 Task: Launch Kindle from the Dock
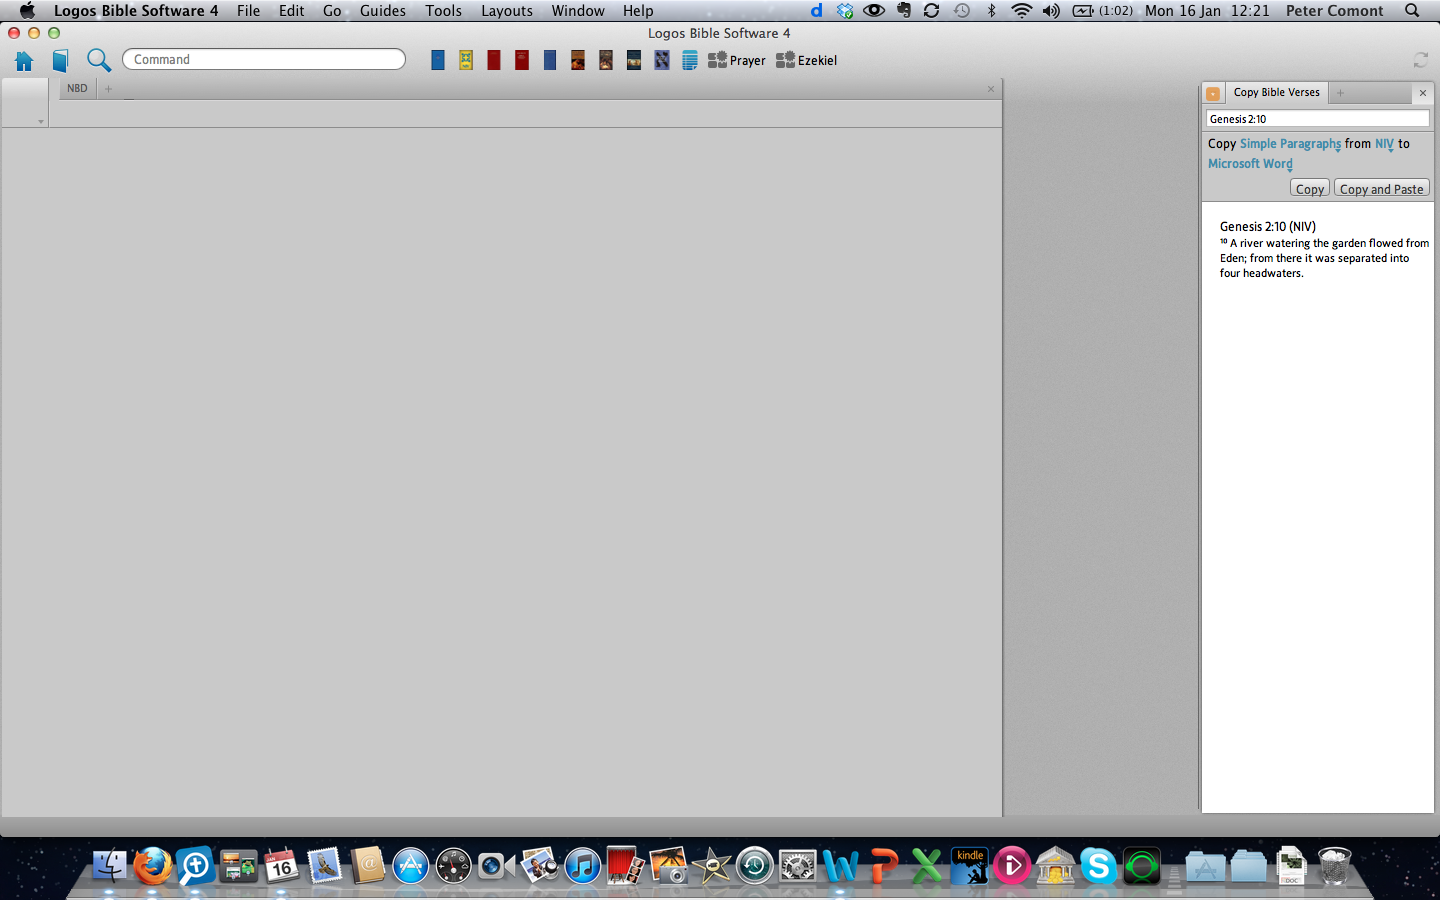969,865
